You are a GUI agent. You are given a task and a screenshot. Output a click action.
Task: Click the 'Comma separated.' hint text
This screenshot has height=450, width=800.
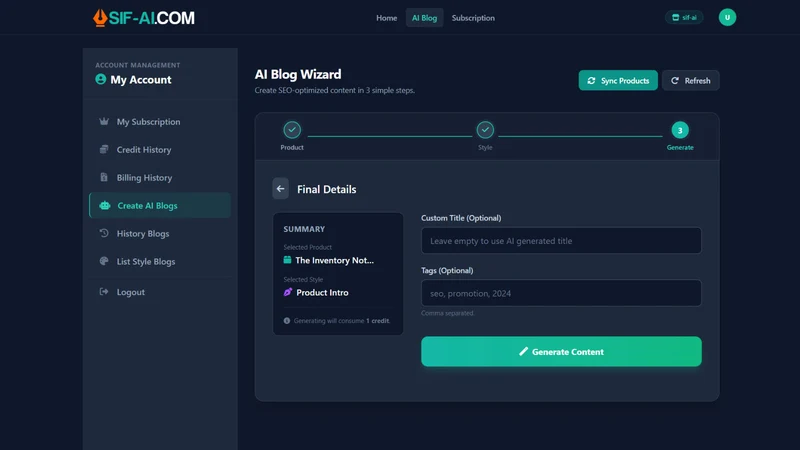(447, 313)
